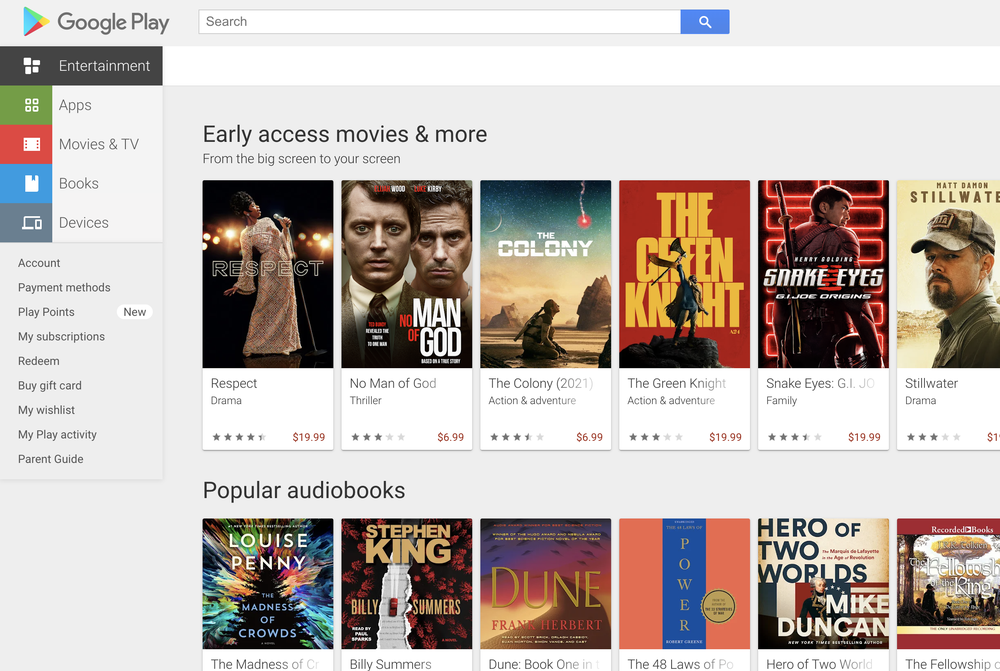Open the Hero of Two Worlds cover
Image resolution: width=1000 pixels, height=671 pixels.
[x=823, y=584]
